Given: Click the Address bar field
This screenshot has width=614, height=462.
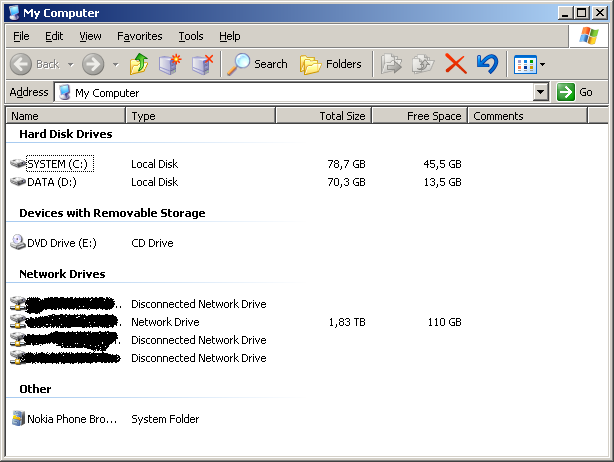Looking at the screenshot, I should tap(301, 92).
